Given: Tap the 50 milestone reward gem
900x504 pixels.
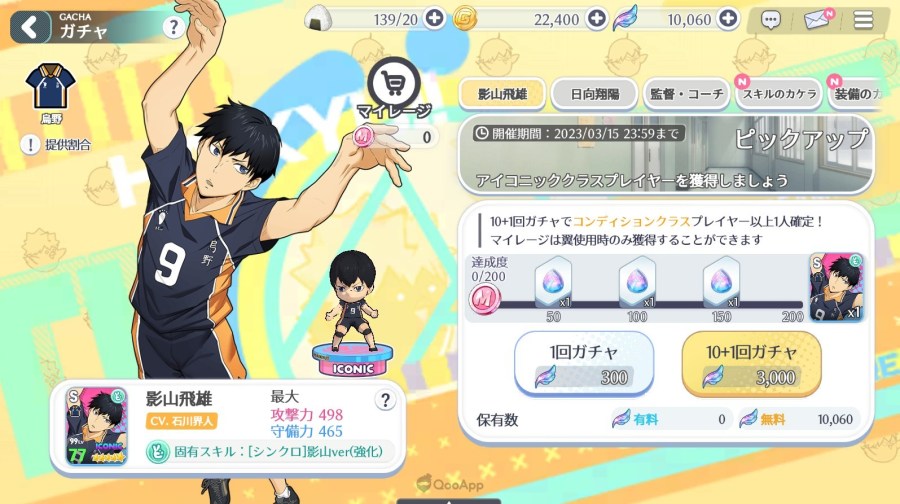Looking at the screenshot, I should tap(553, 283).
